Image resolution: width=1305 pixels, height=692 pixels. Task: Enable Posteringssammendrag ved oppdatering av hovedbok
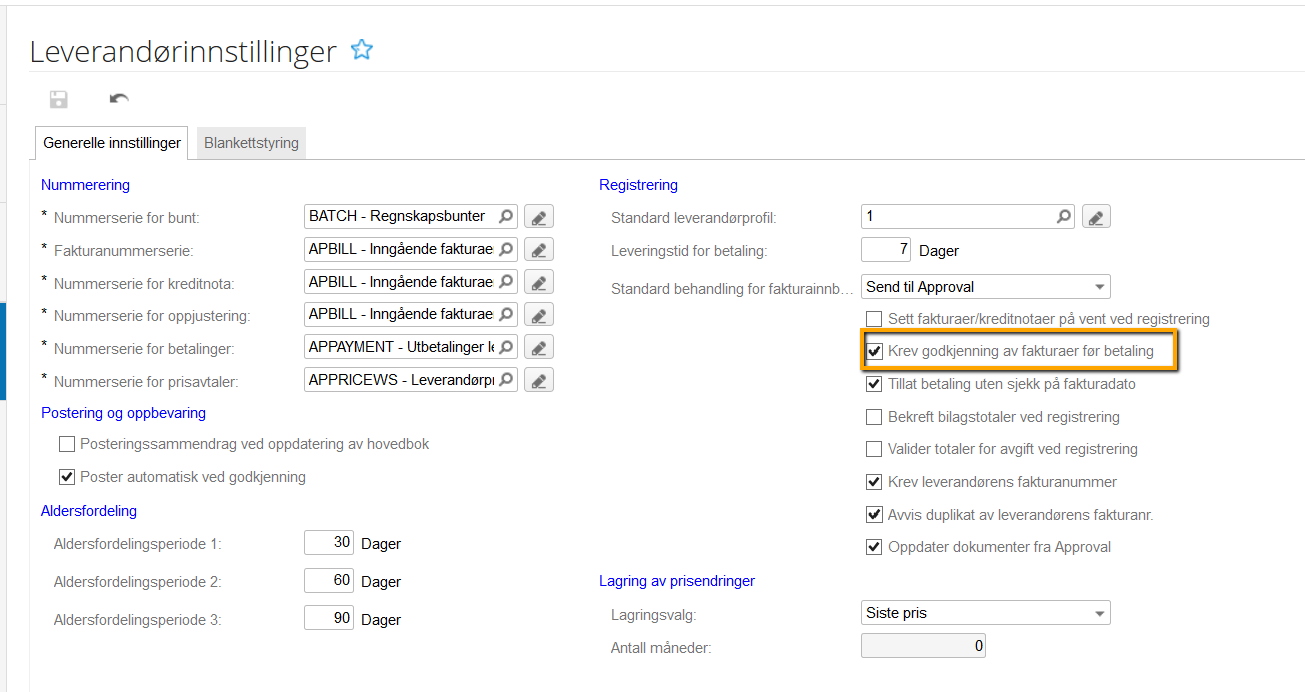[67, 444]
